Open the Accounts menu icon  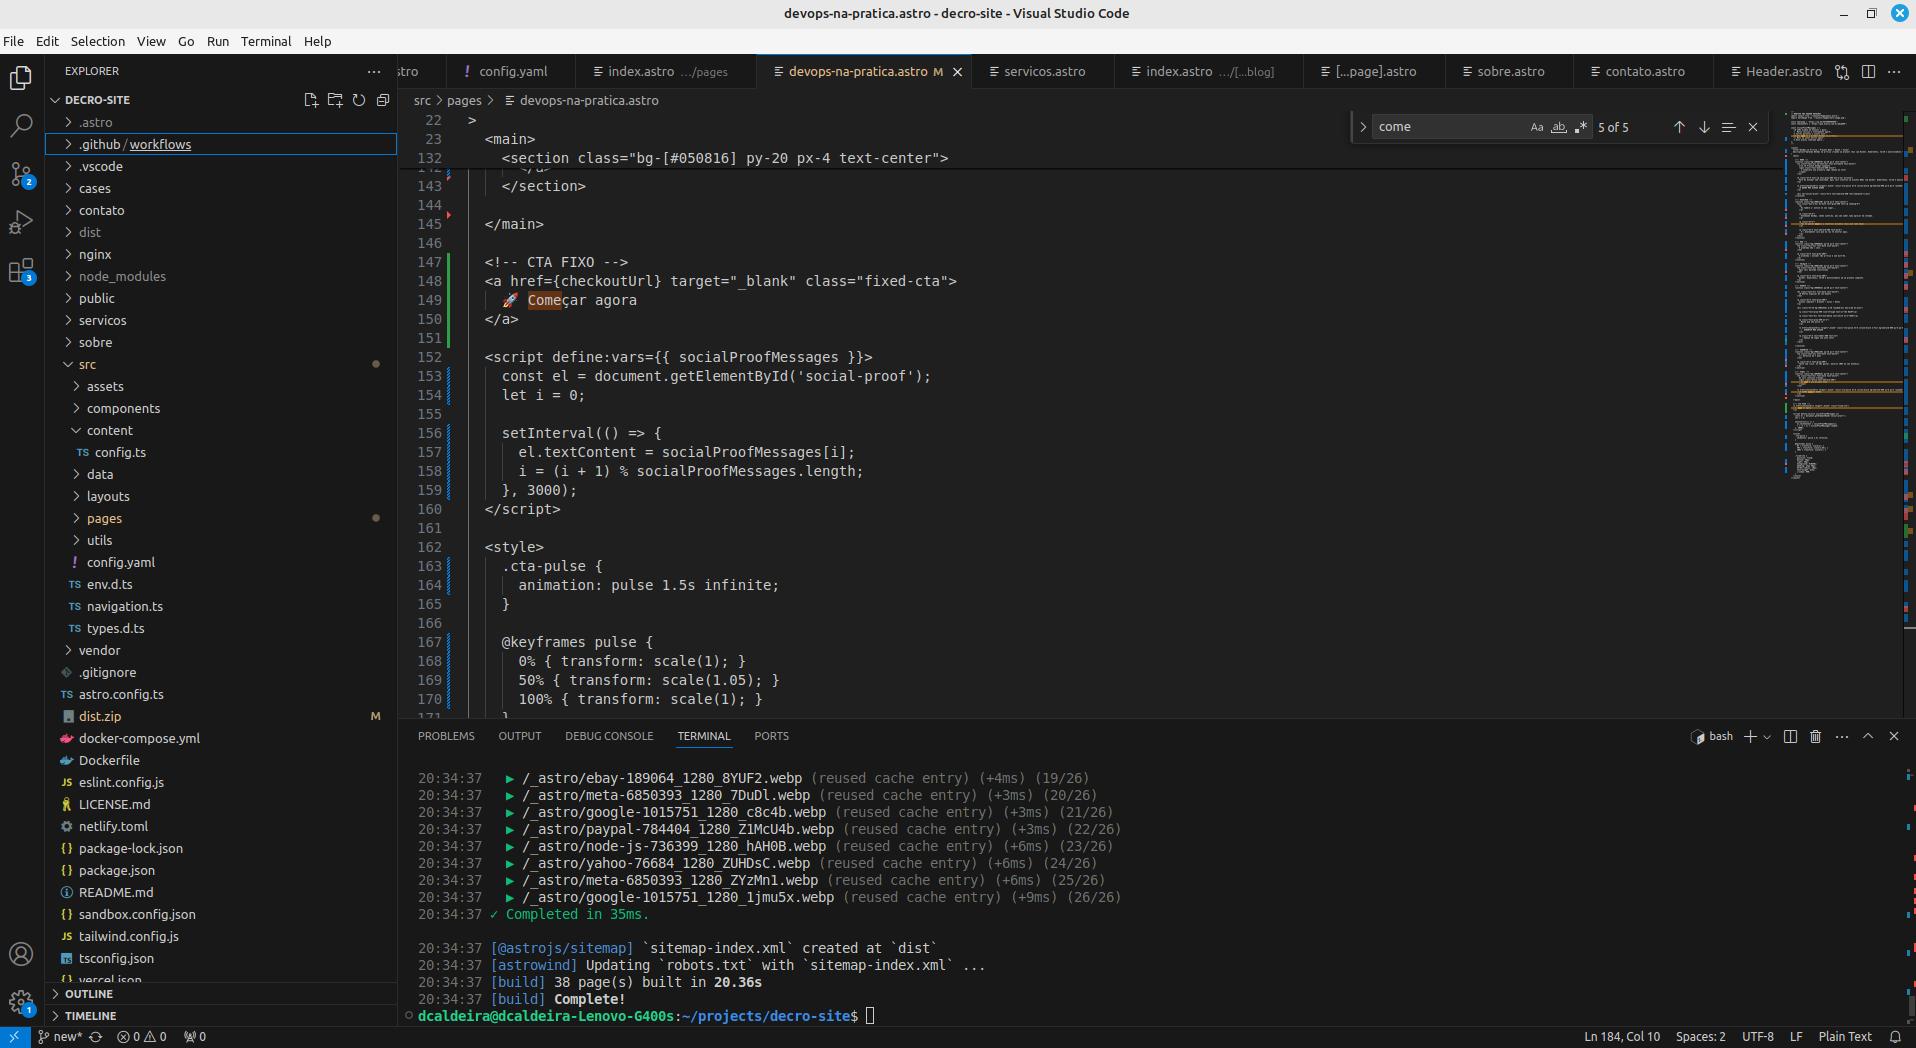click(21, 954)
